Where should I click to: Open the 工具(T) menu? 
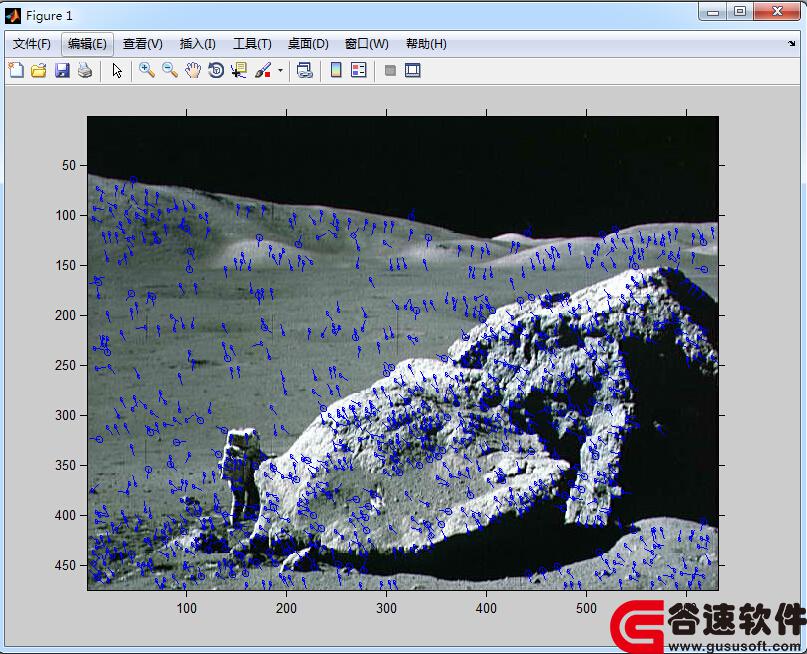pos(252,44)
